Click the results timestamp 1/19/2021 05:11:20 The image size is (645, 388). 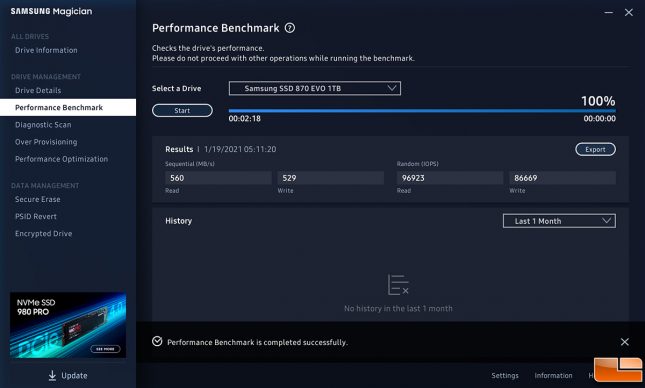pos(240,149)
